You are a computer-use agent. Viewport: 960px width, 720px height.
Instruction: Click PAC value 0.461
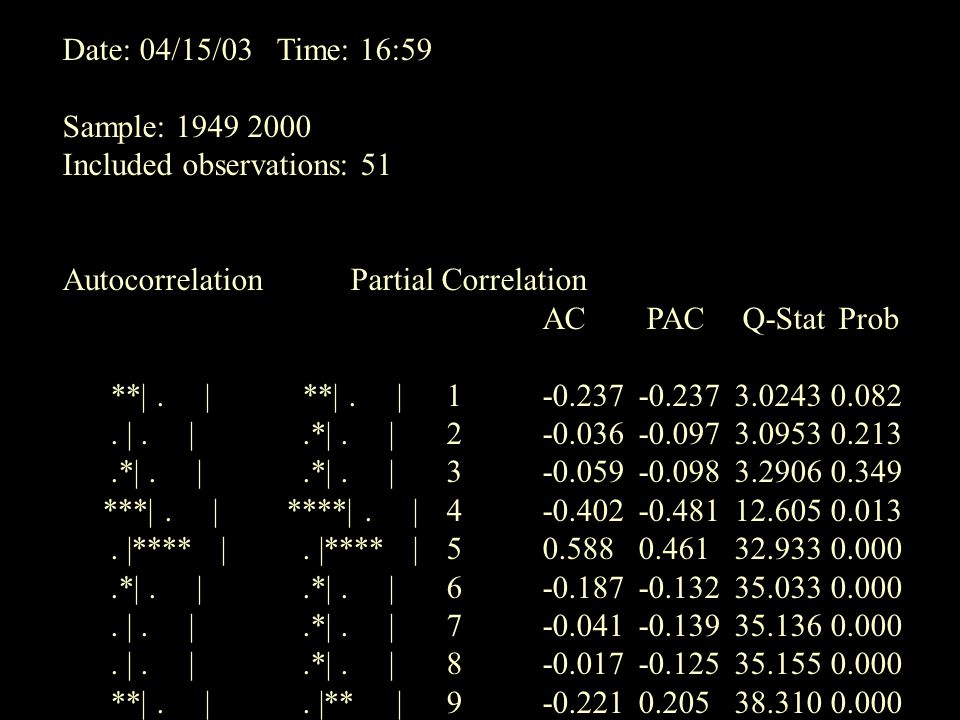tap(673, 549)
